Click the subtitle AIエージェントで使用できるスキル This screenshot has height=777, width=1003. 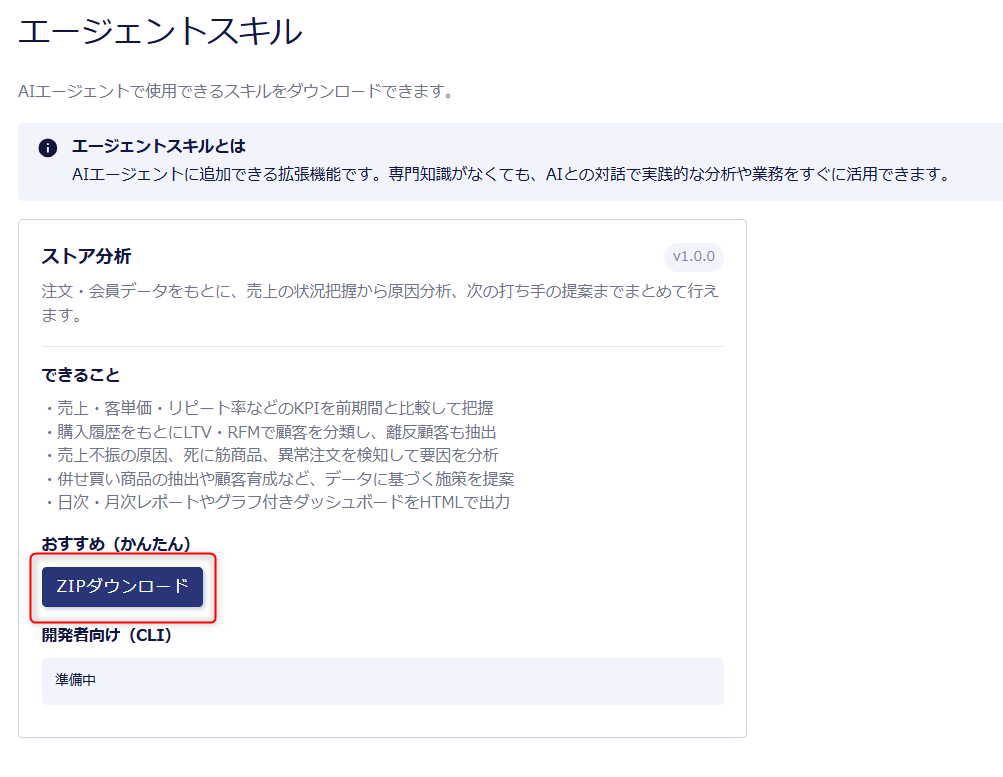point(235,91)
